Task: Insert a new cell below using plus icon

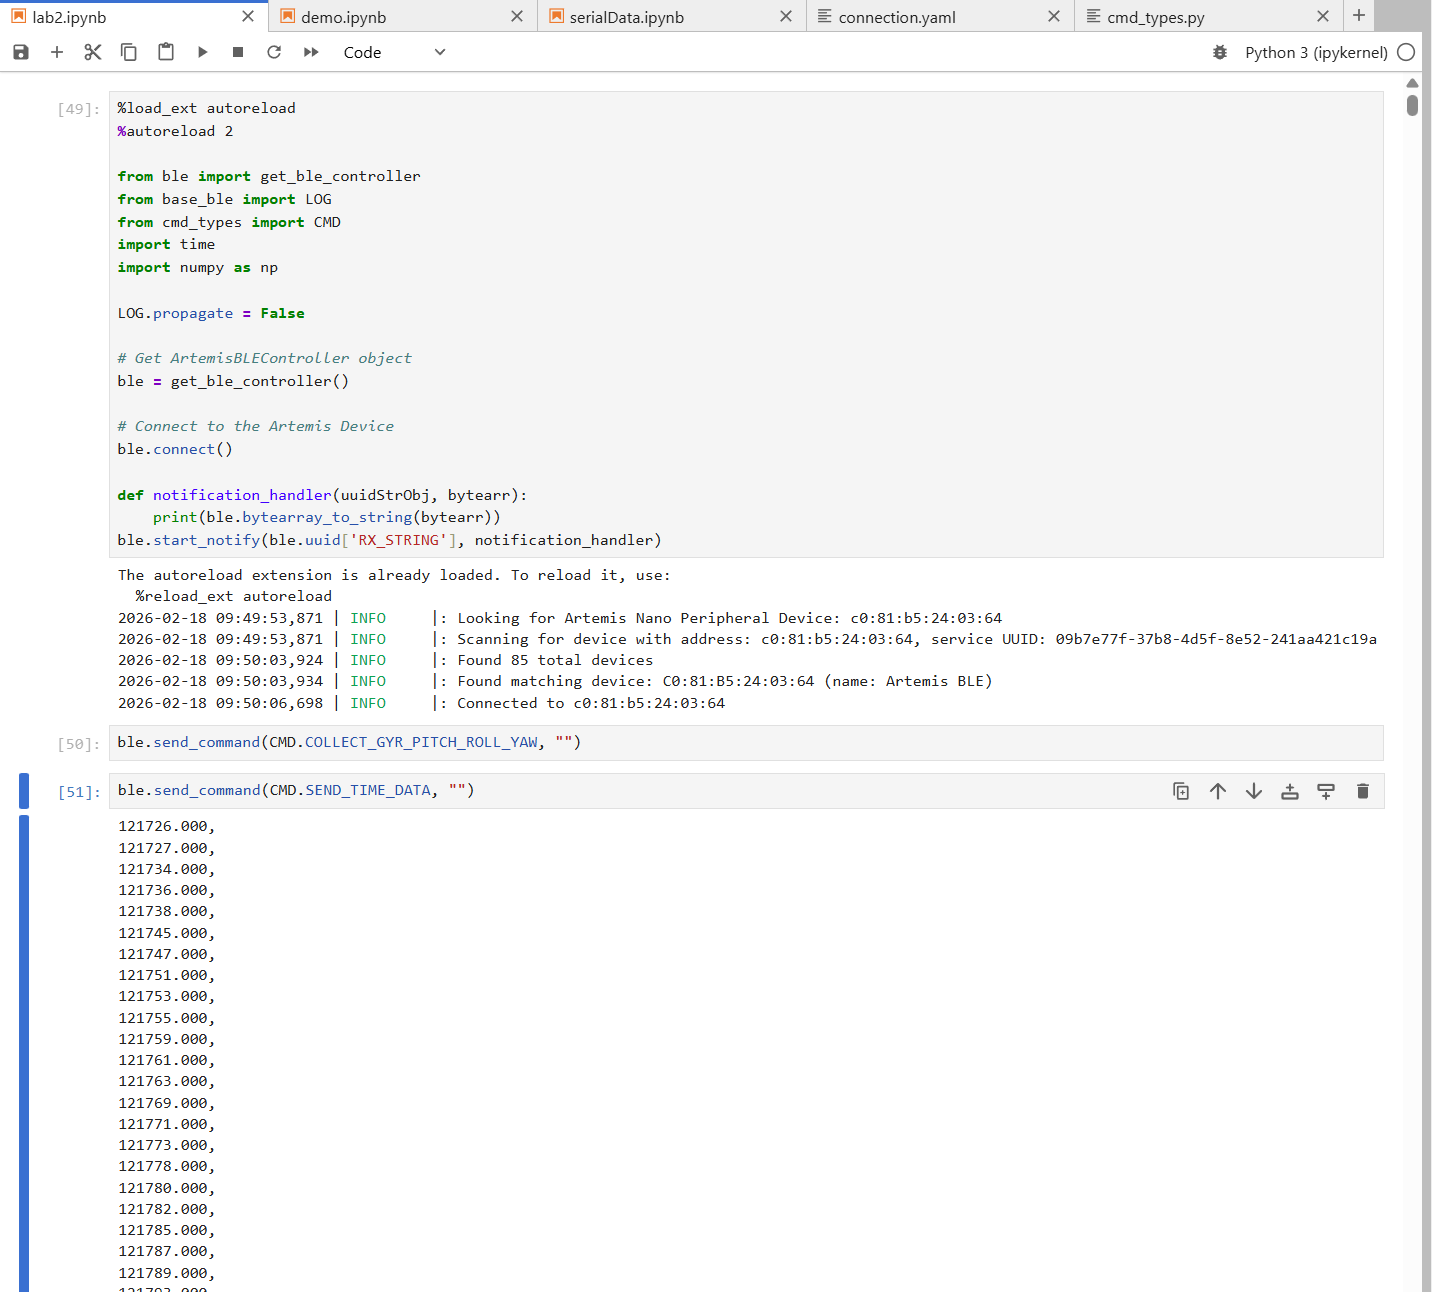Action: point(57,52)
